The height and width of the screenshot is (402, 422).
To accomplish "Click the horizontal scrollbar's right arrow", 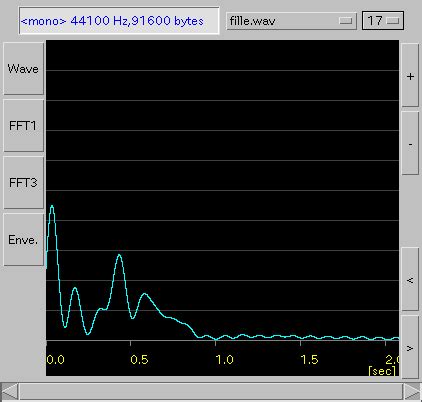I will (413, 391).
